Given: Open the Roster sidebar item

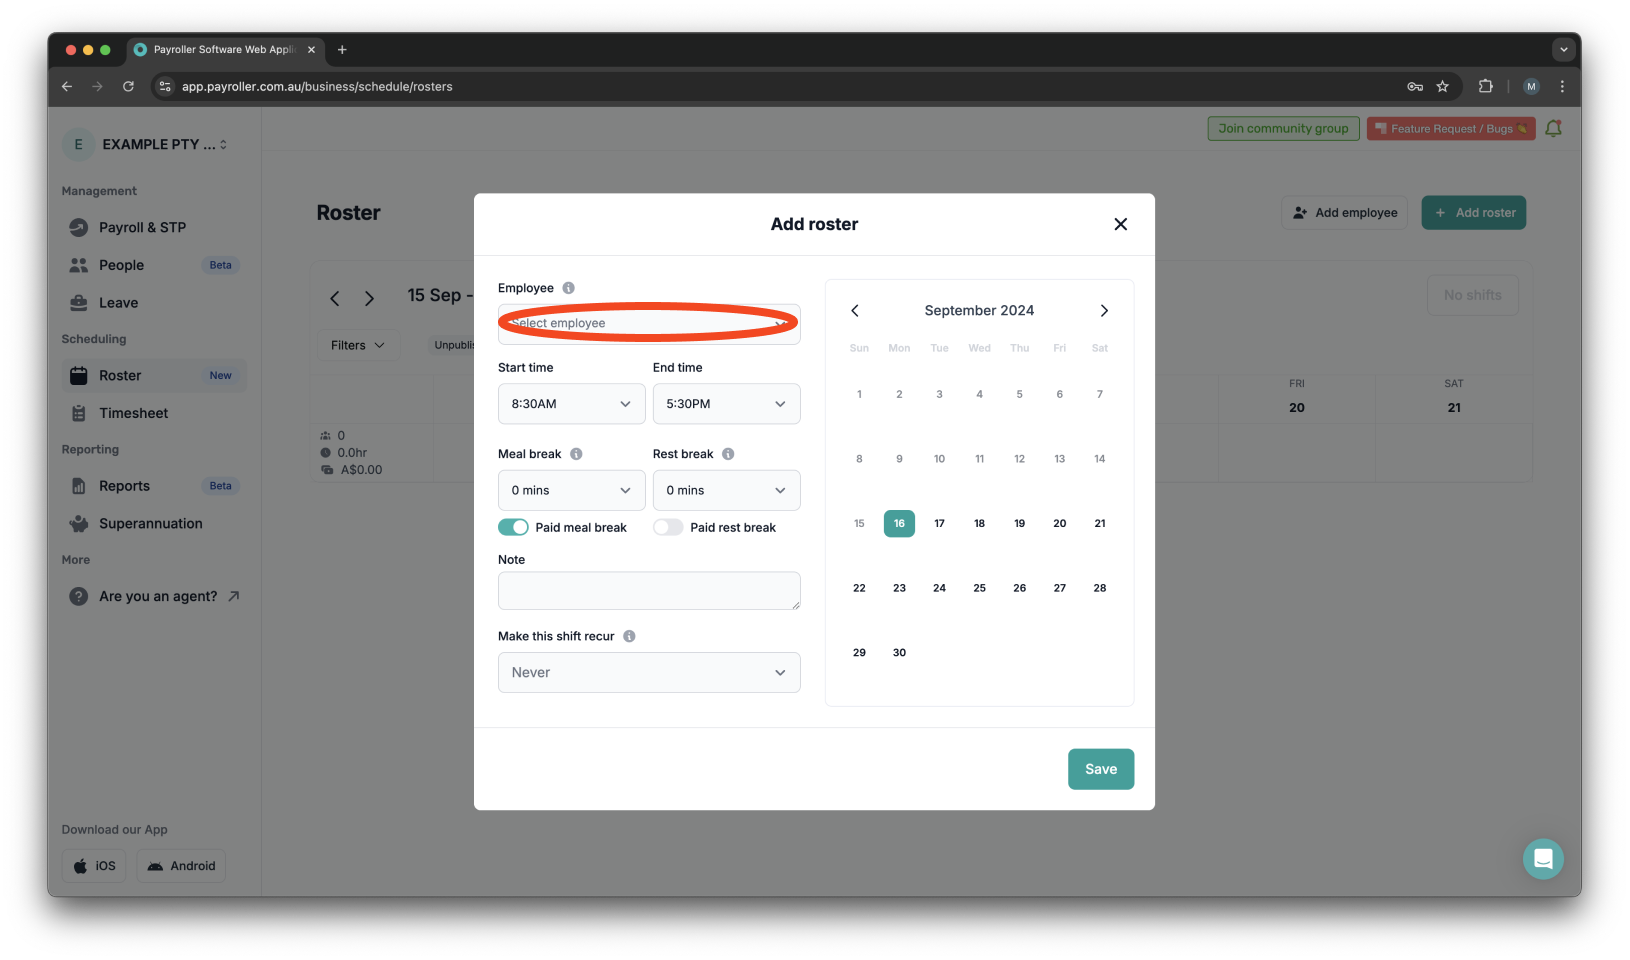Looking at the screenshot, I should point(153,375).
